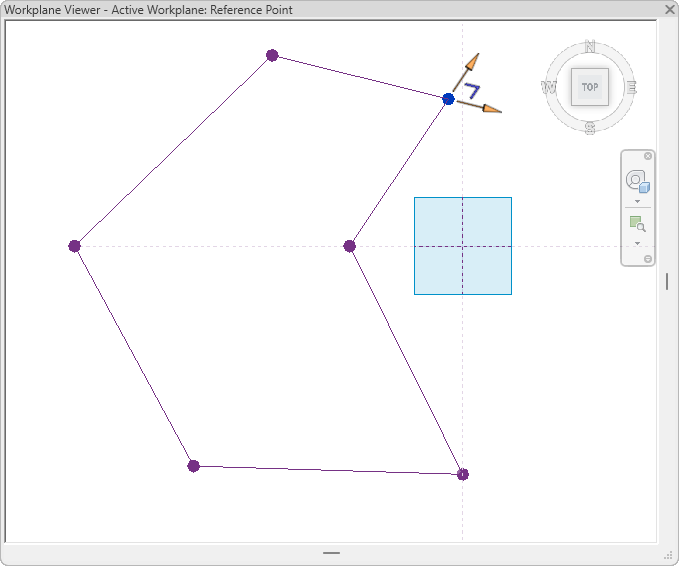The height and width of the screenshot is (566, 679).
Task: Click the W compass direction on ViewCube
Action: tap(548, 87)
